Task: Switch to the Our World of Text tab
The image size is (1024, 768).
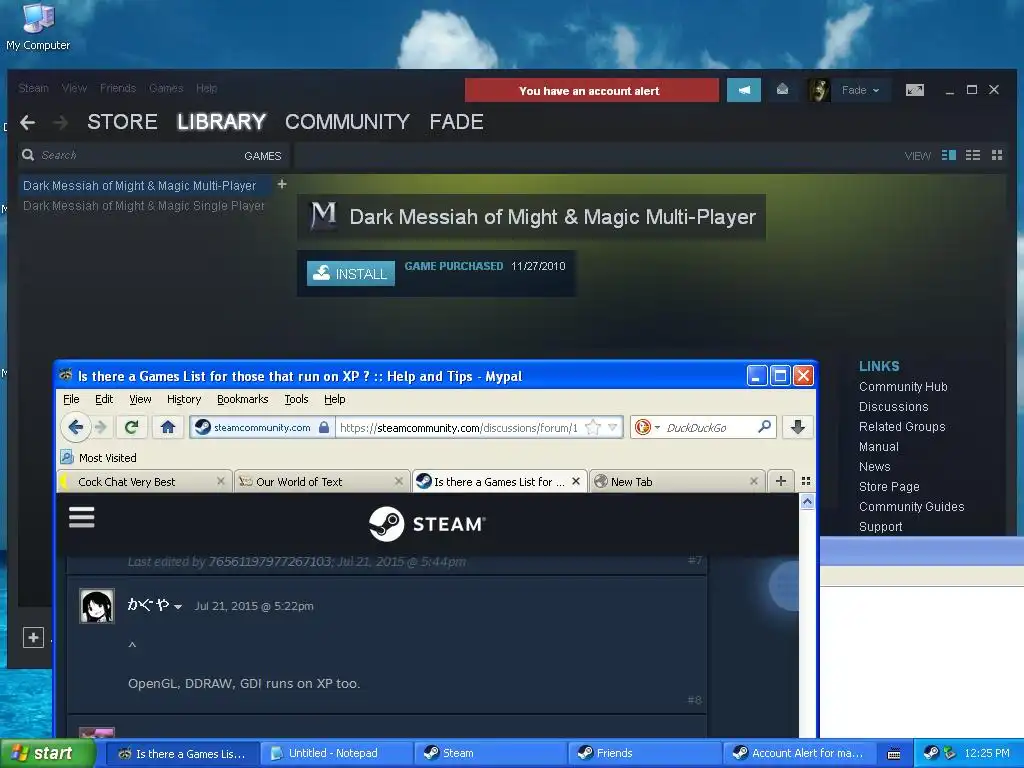Action: click(320, 481)
